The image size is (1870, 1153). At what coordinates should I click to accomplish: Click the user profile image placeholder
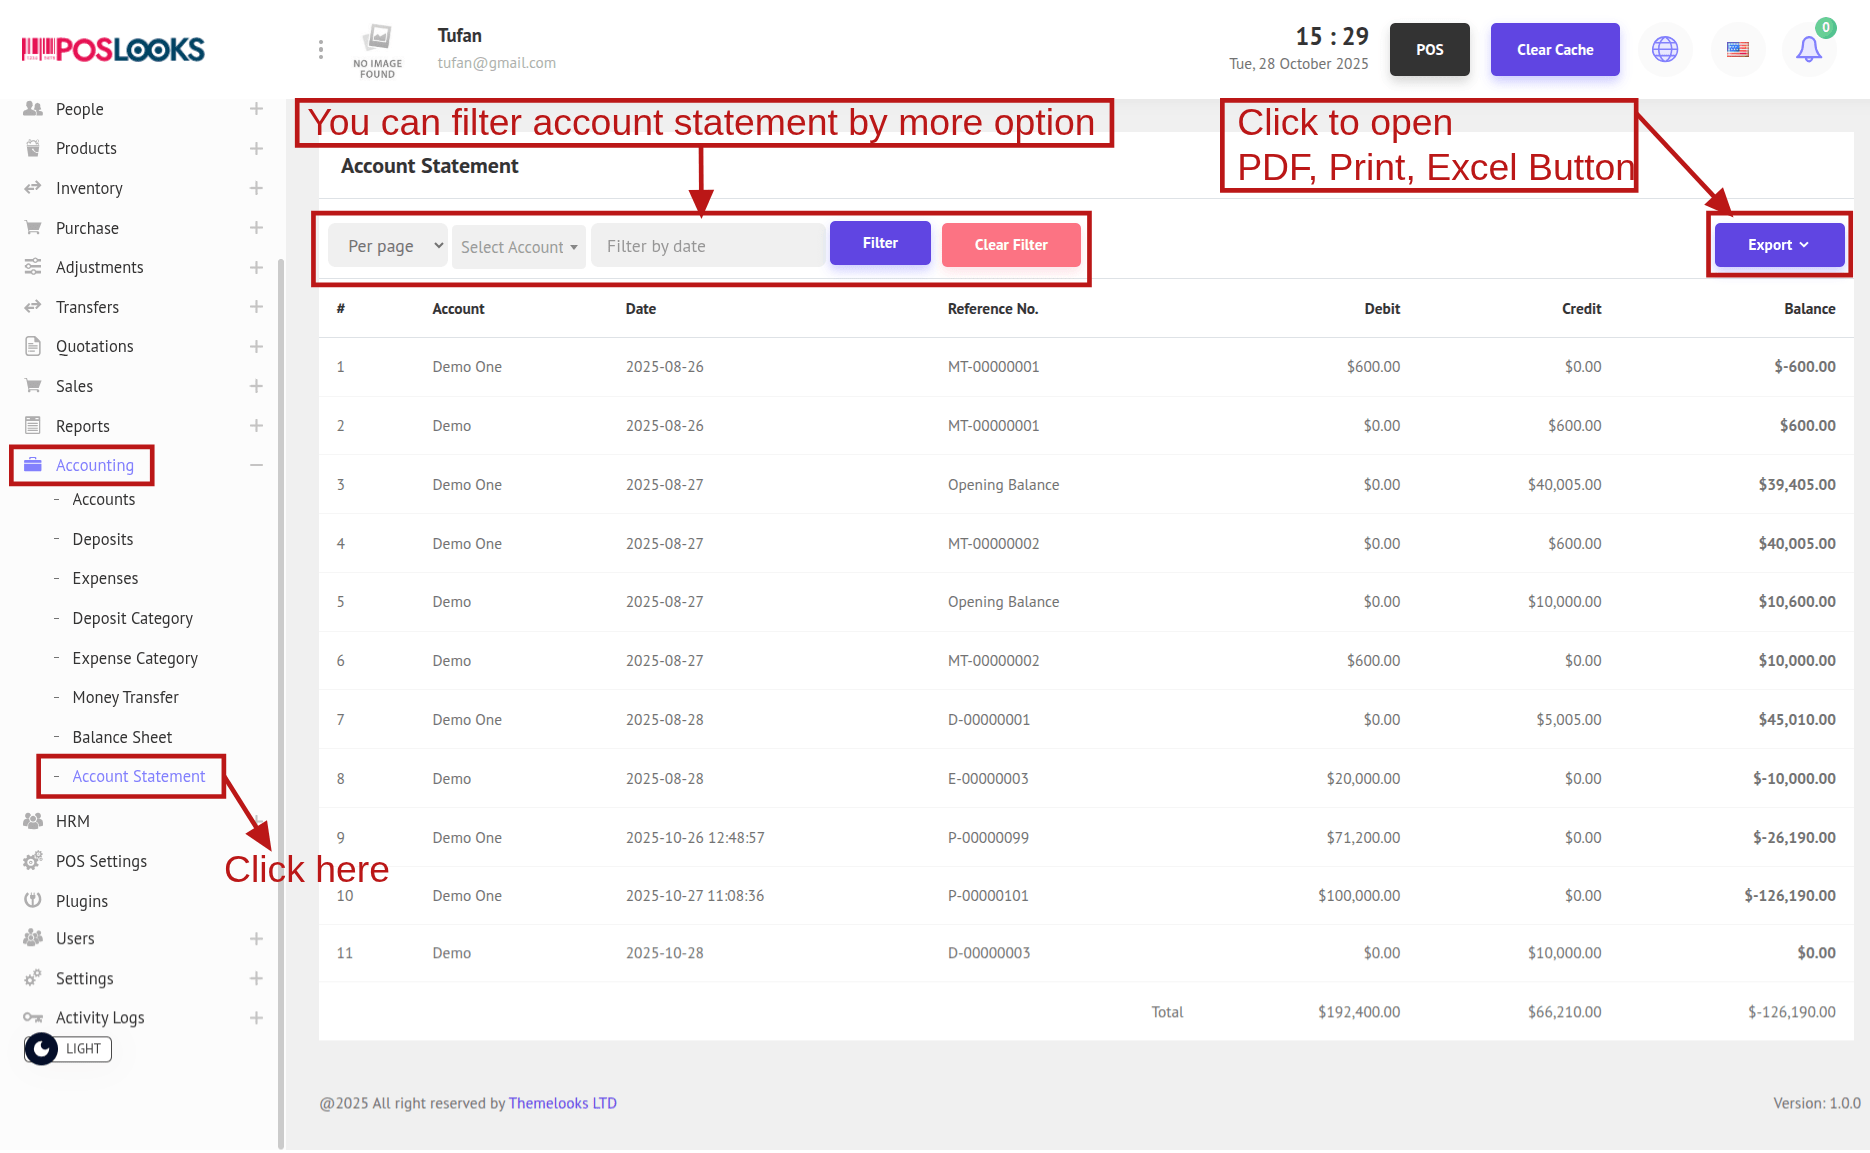click(x=377, y=49)
